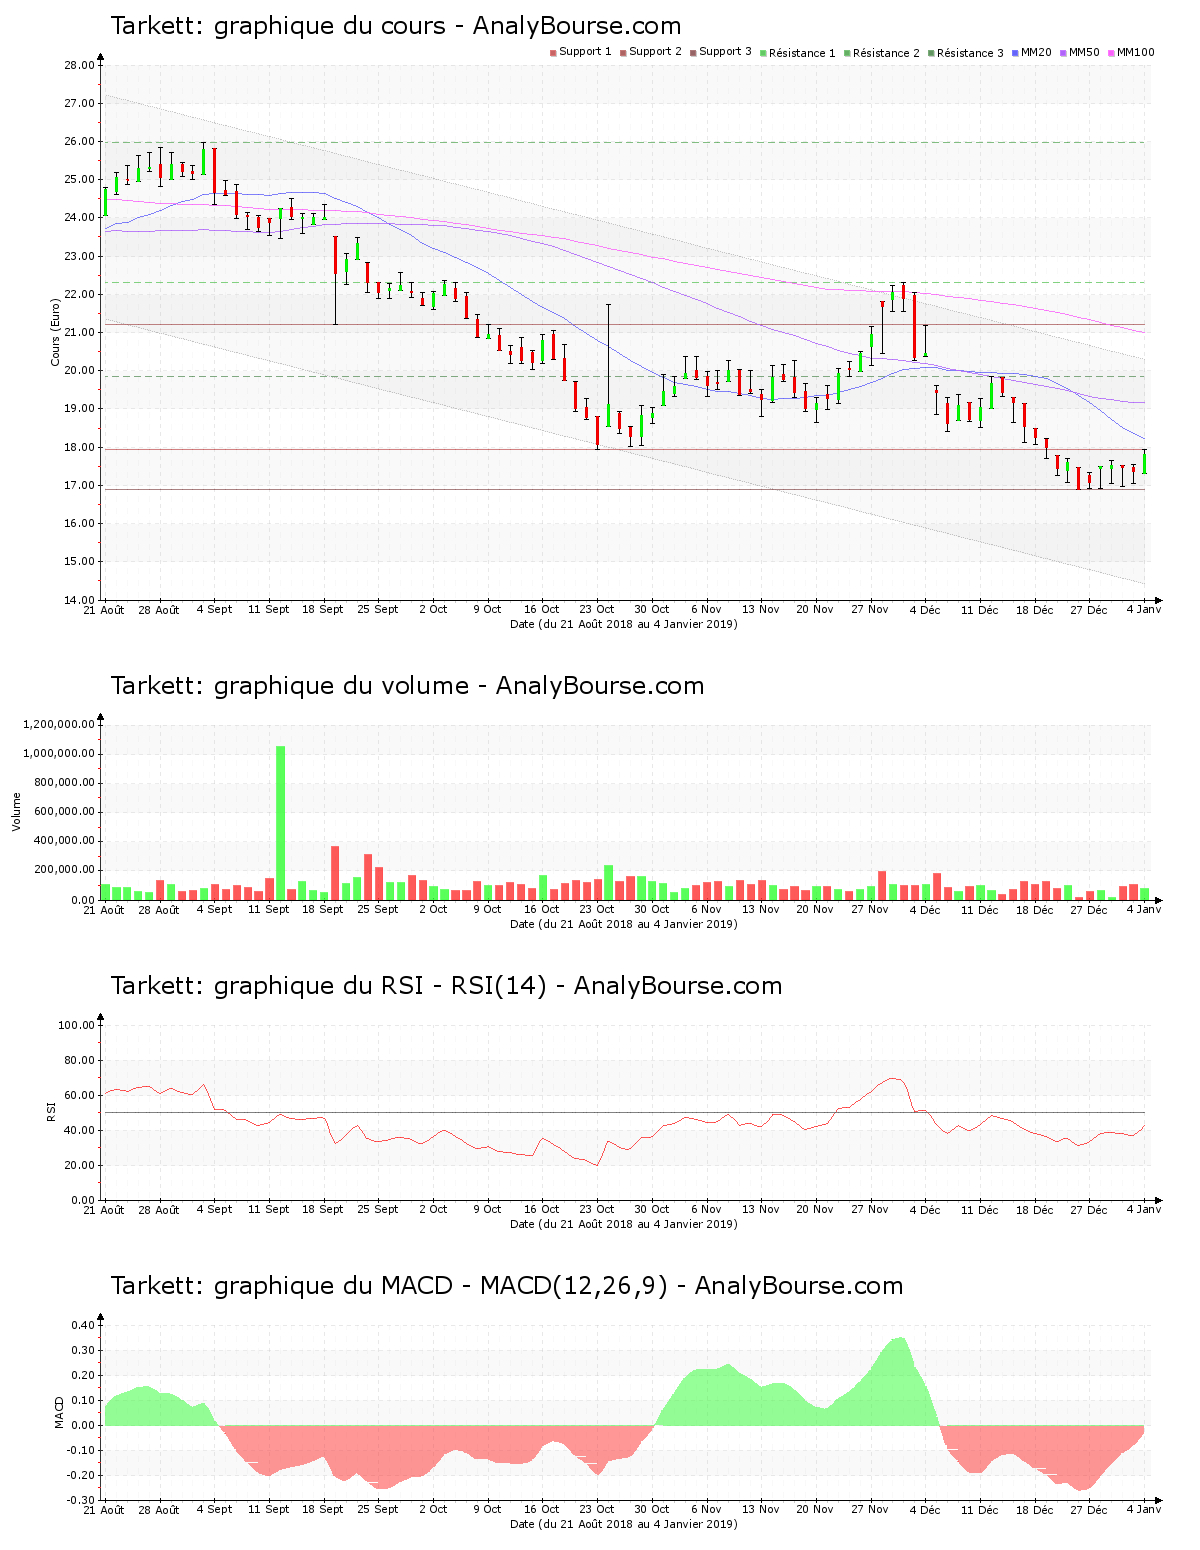Viewport: 1200px width, 1550px height.
Task: Click '18 Sept' date on volume chart axis
Action: [323, 909]
